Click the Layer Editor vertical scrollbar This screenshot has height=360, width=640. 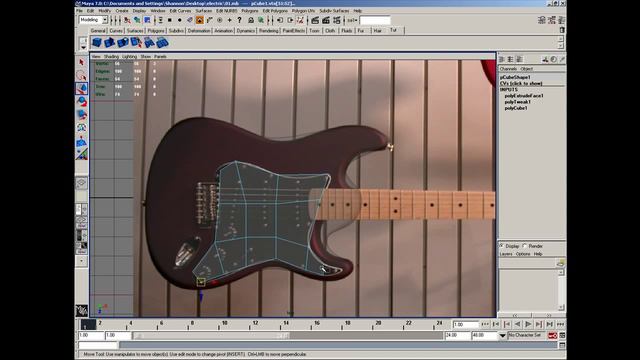coord(561,289)
